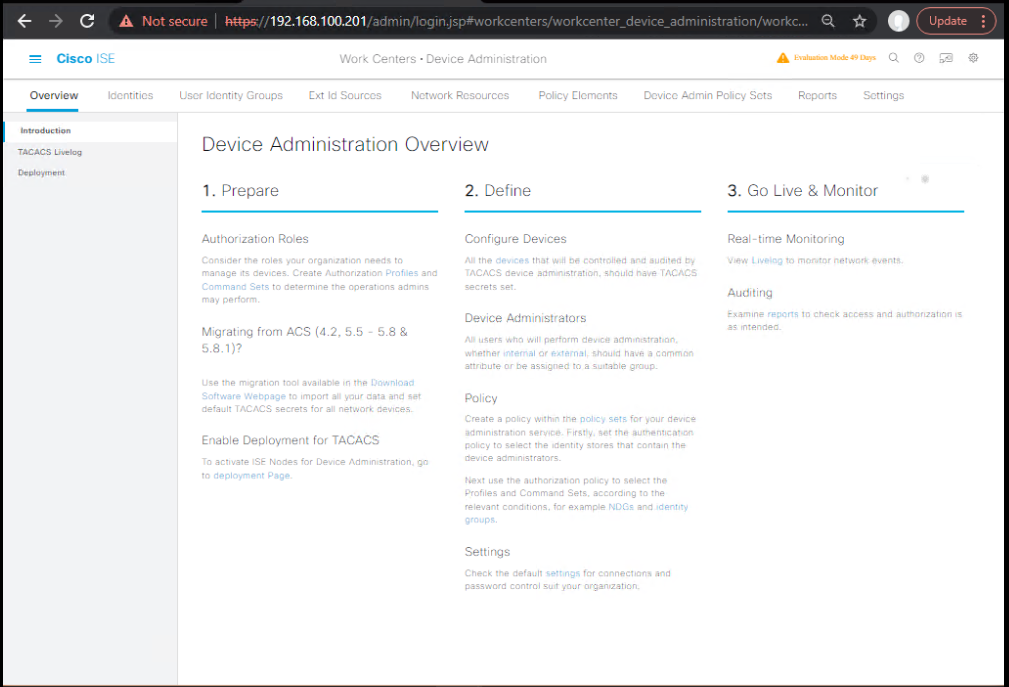This screenshot has width=1009, height=687.
Task: Switch to Policy Elements tab
Action: tap(578, 95)
